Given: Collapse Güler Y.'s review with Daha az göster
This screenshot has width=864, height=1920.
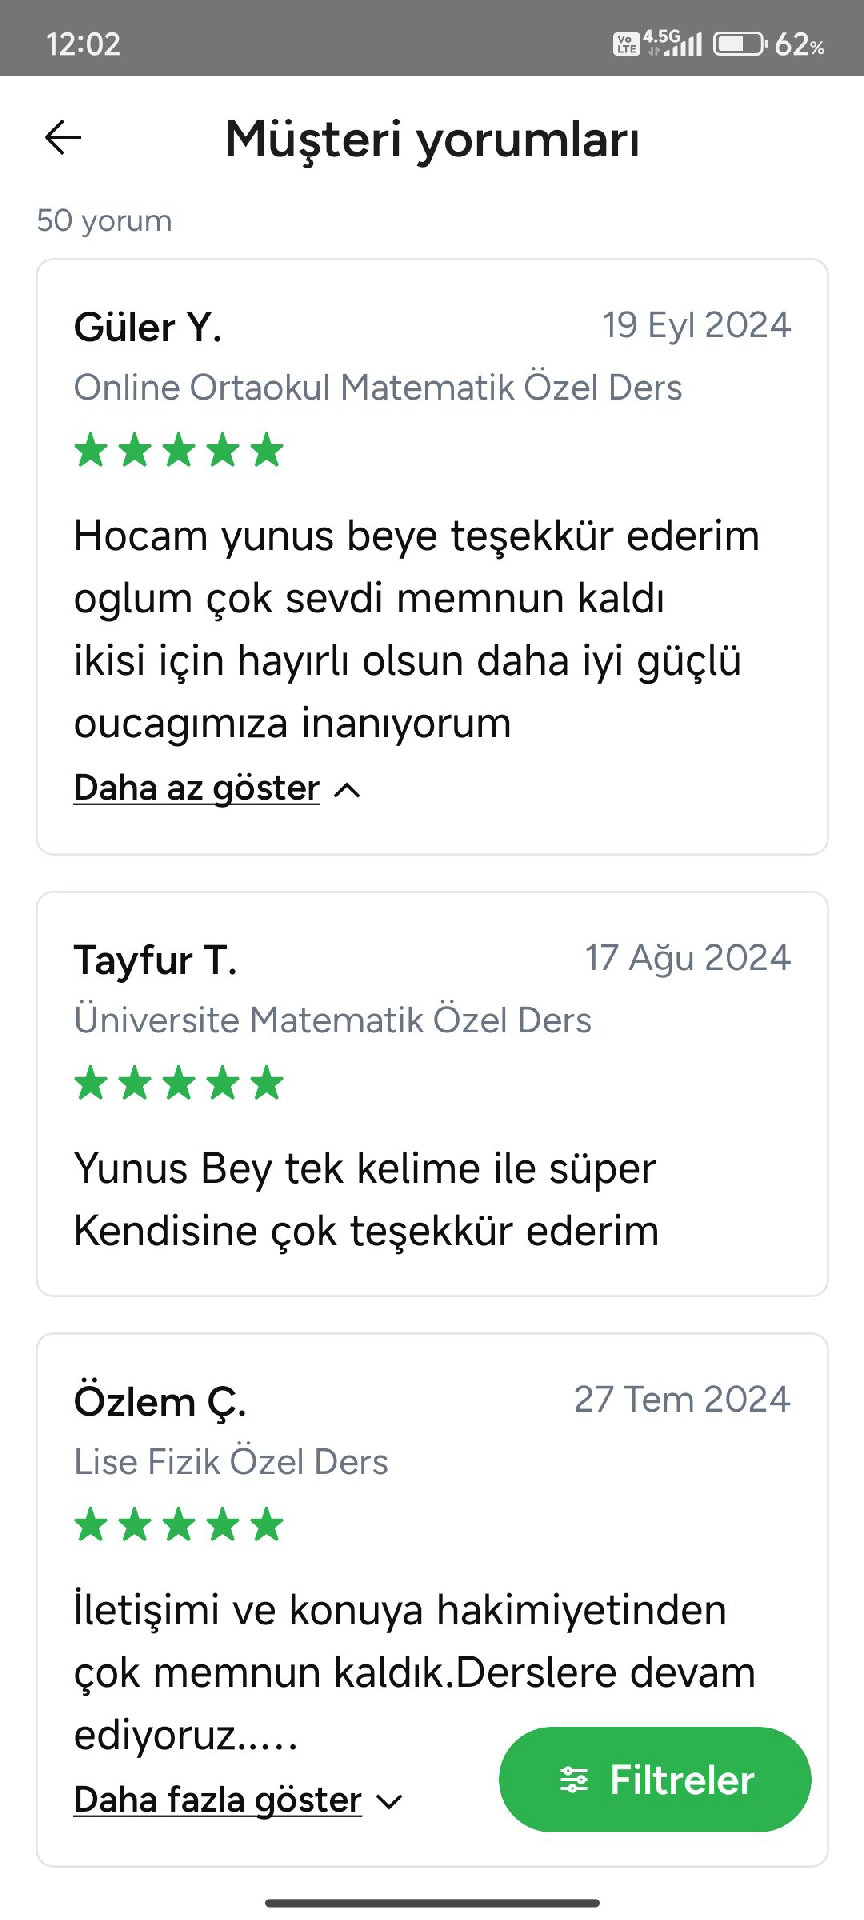Looking at the screenshot, I should coord(197,788).
